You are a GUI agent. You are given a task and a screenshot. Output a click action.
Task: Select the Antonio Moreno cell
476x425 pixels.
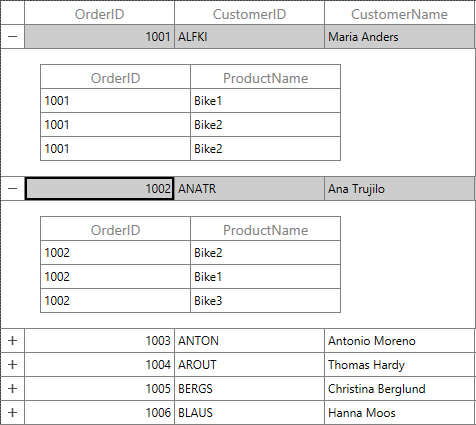(399, 341)
